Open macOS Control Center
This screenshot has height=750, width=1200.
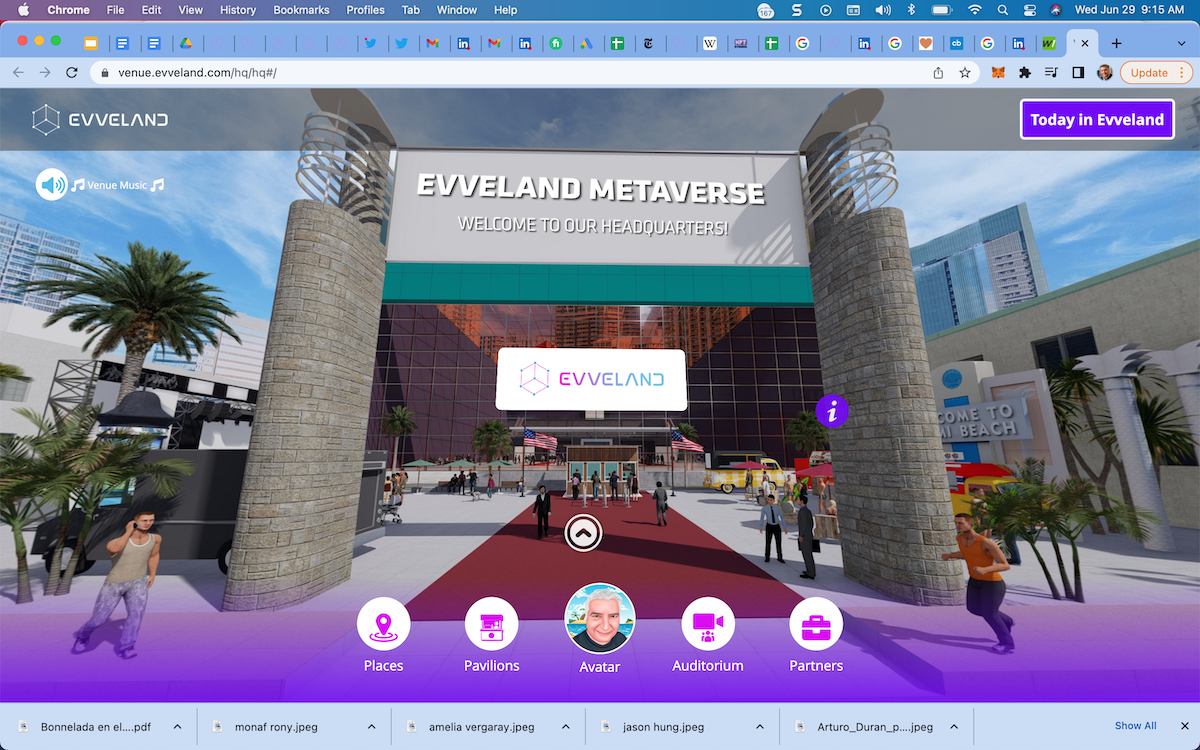[x=1031, y=10]
